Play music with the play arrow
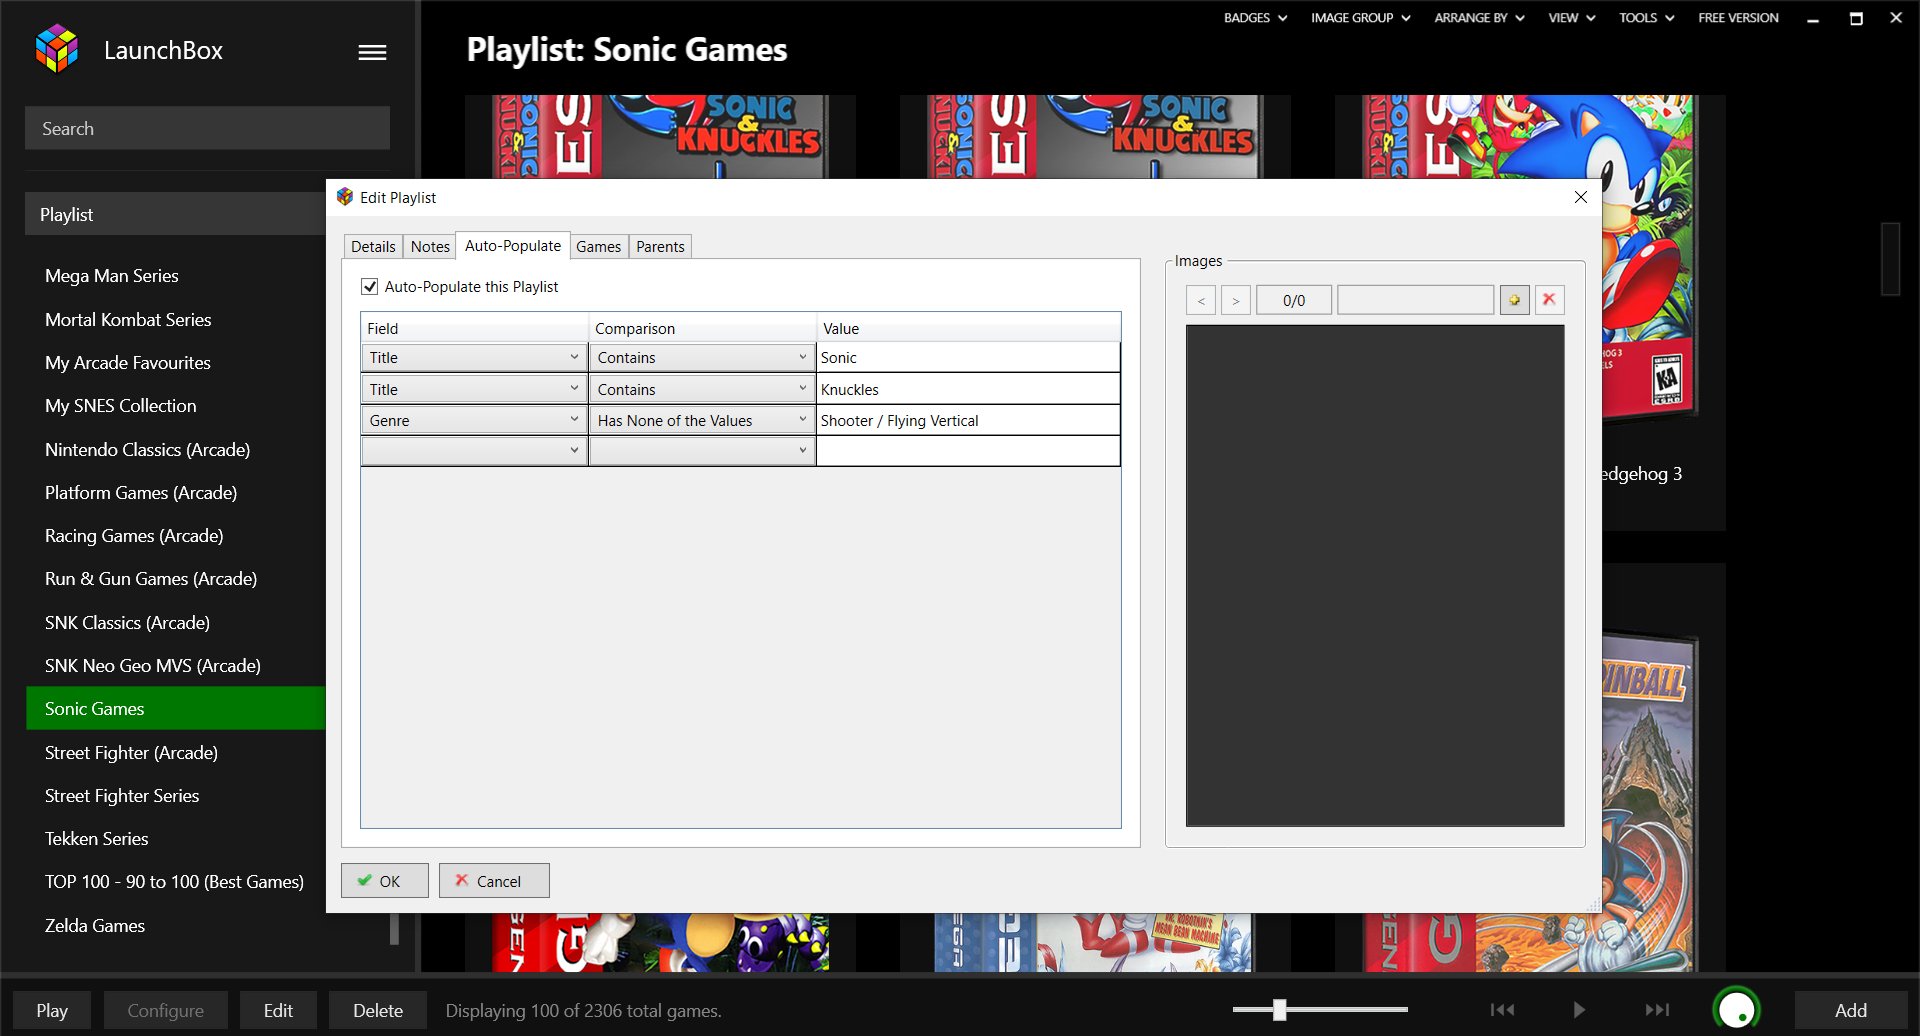Image resolution: width=1920 pixels, height=1036 pixels. tap(1579, 1010)
